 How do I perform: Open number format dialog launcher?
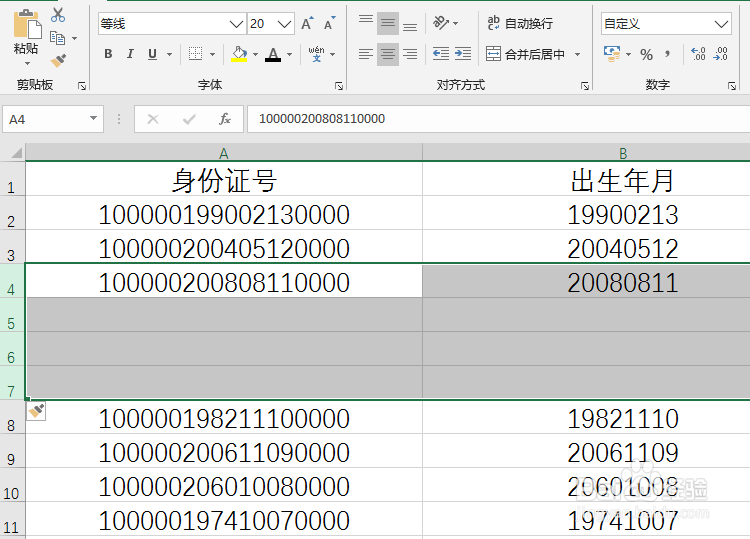point(732,86)
